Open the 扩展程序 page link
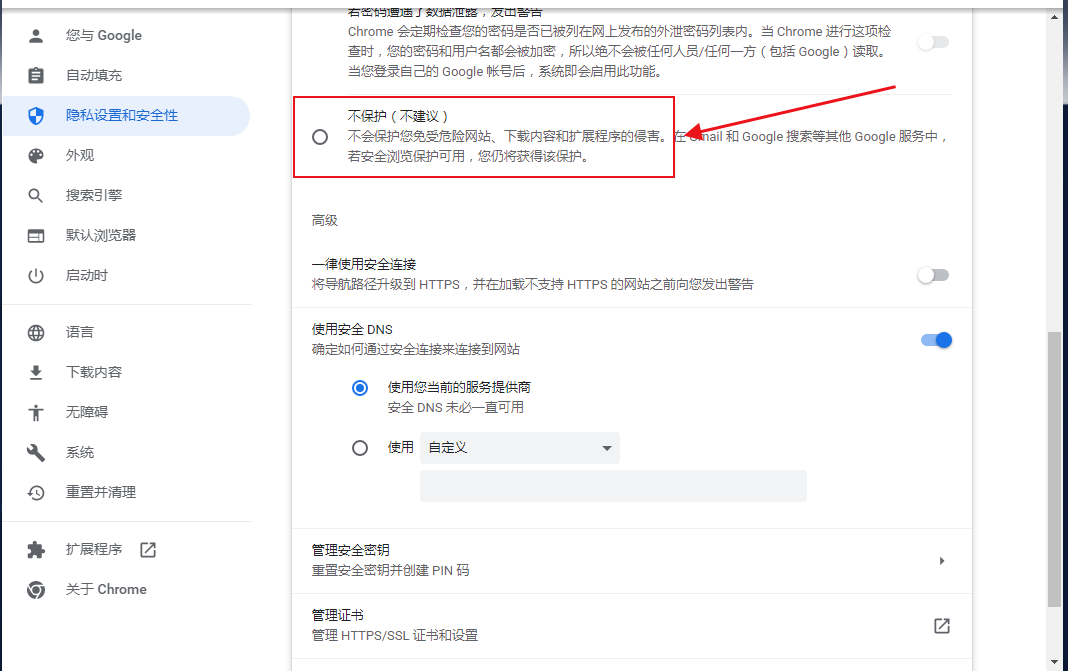Image resolution: width=1068 pixels, height=671 pixels. pyautogui.click(x=127, y=550)
